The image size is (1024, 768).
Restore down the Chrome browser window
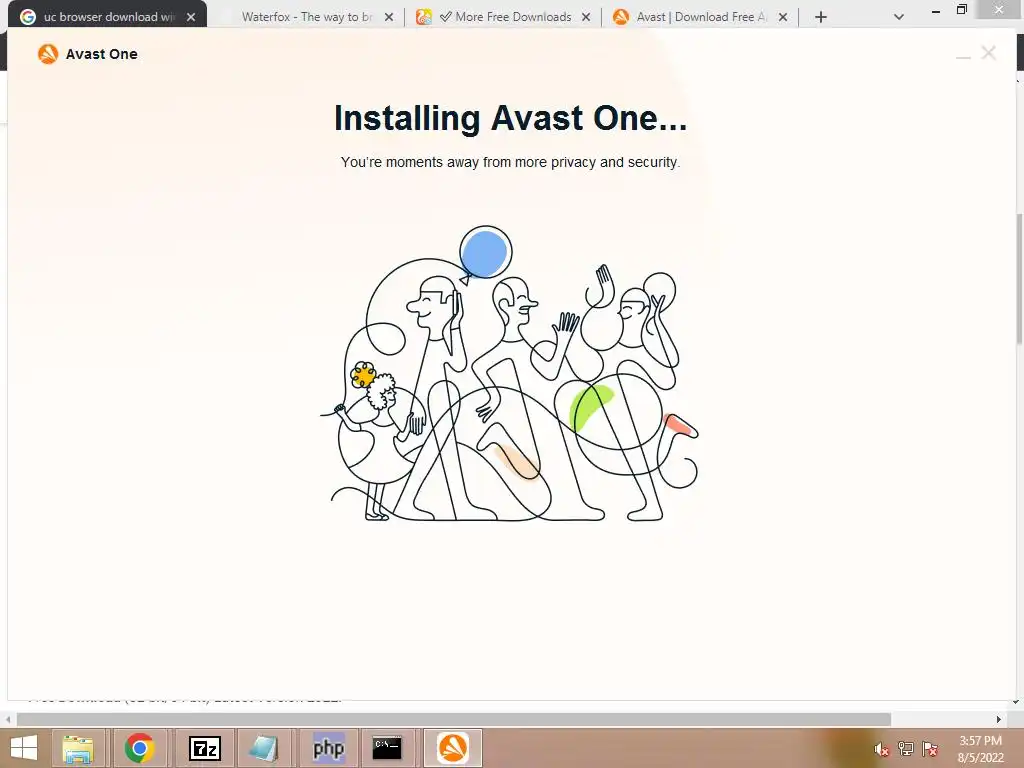click(x=962, y=9)
